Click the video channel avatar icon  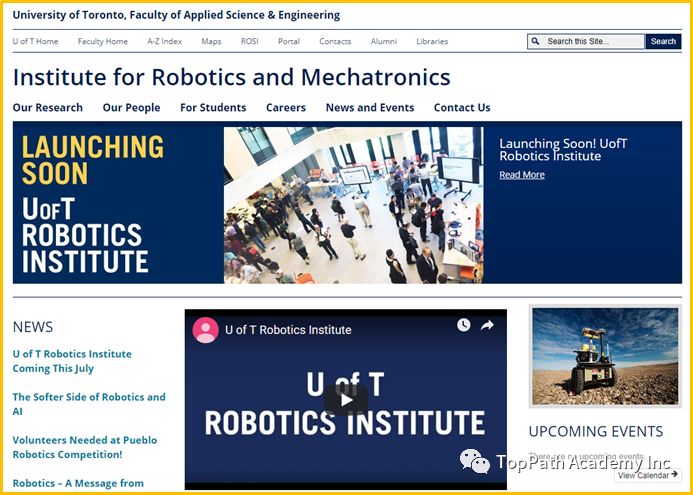coord(206,330)
